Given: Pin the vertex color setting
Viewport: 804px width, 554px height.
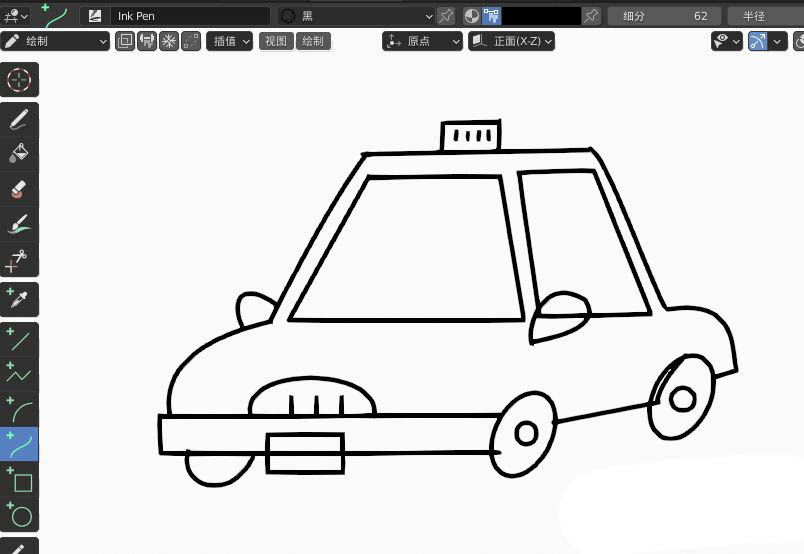Looking at the screenshot, I should 591,16.
